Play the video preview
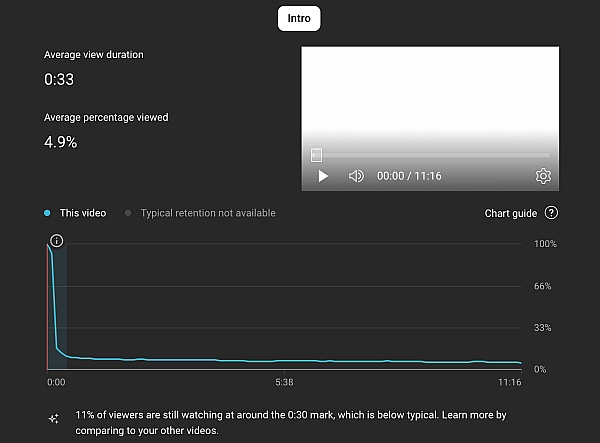Image resolution: width=600 pixels, height=443 pixels. point(323,176)
